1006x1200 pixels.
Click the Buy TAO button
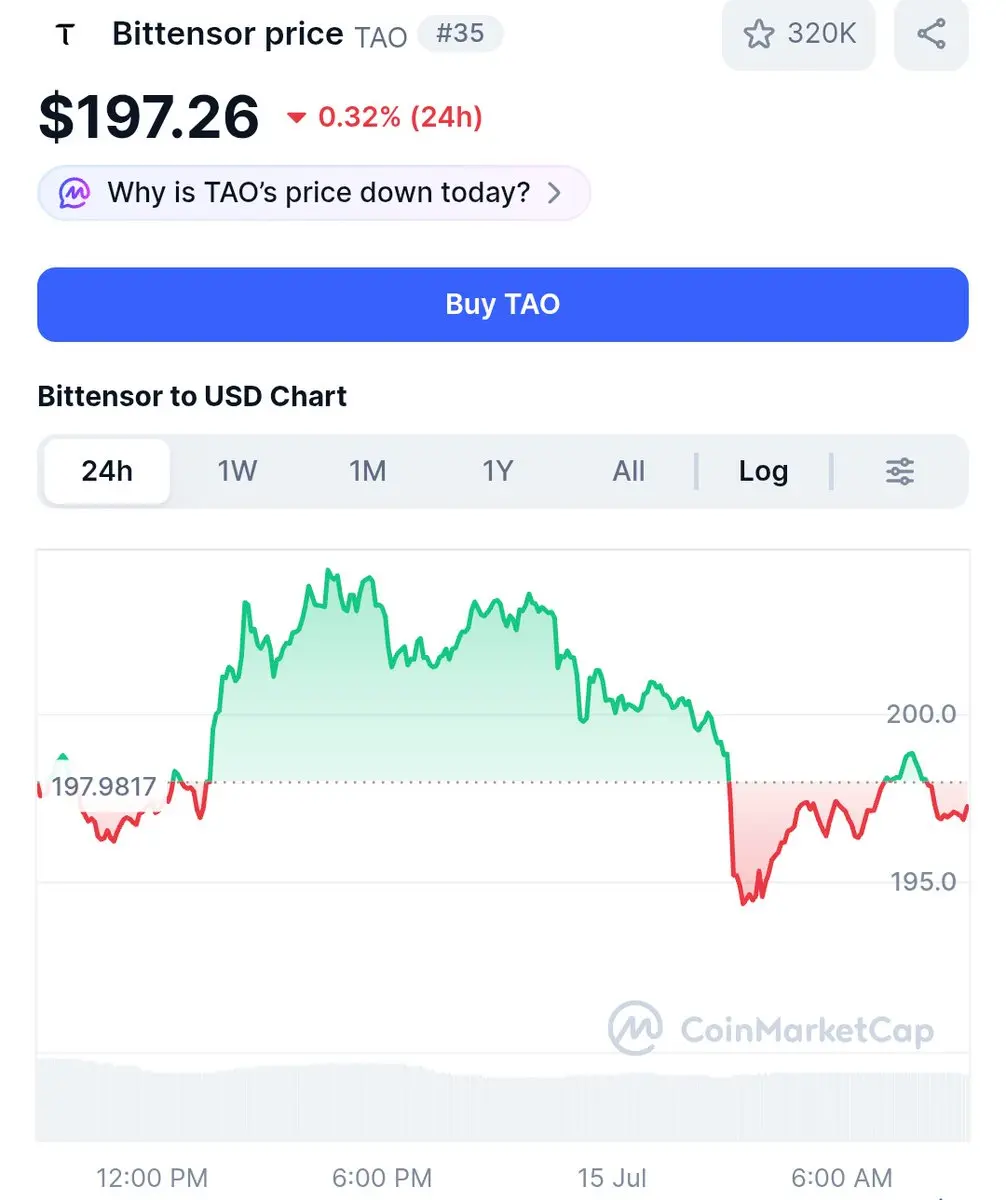tap(503, 304)
